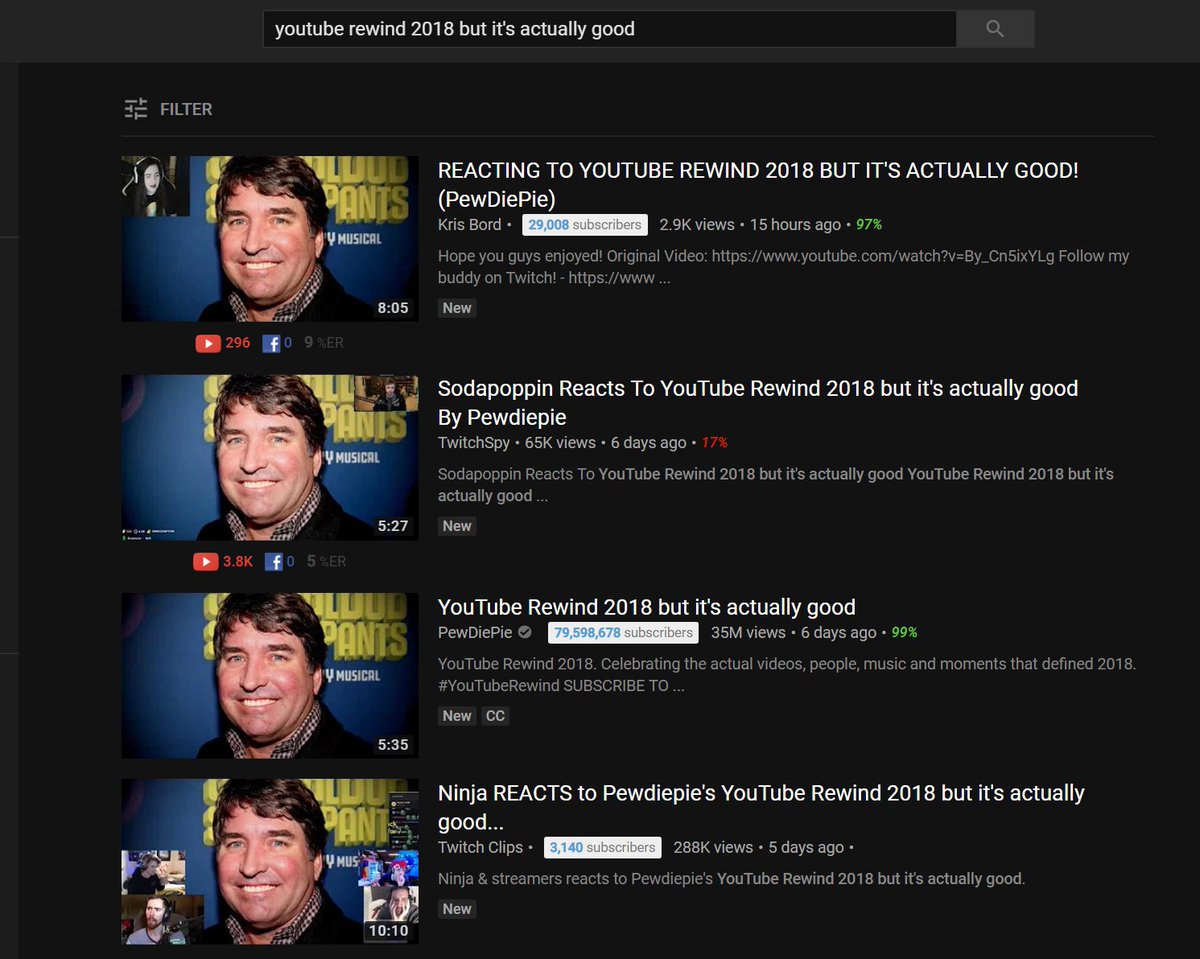Open the filter sliders icon

(136, 109)
